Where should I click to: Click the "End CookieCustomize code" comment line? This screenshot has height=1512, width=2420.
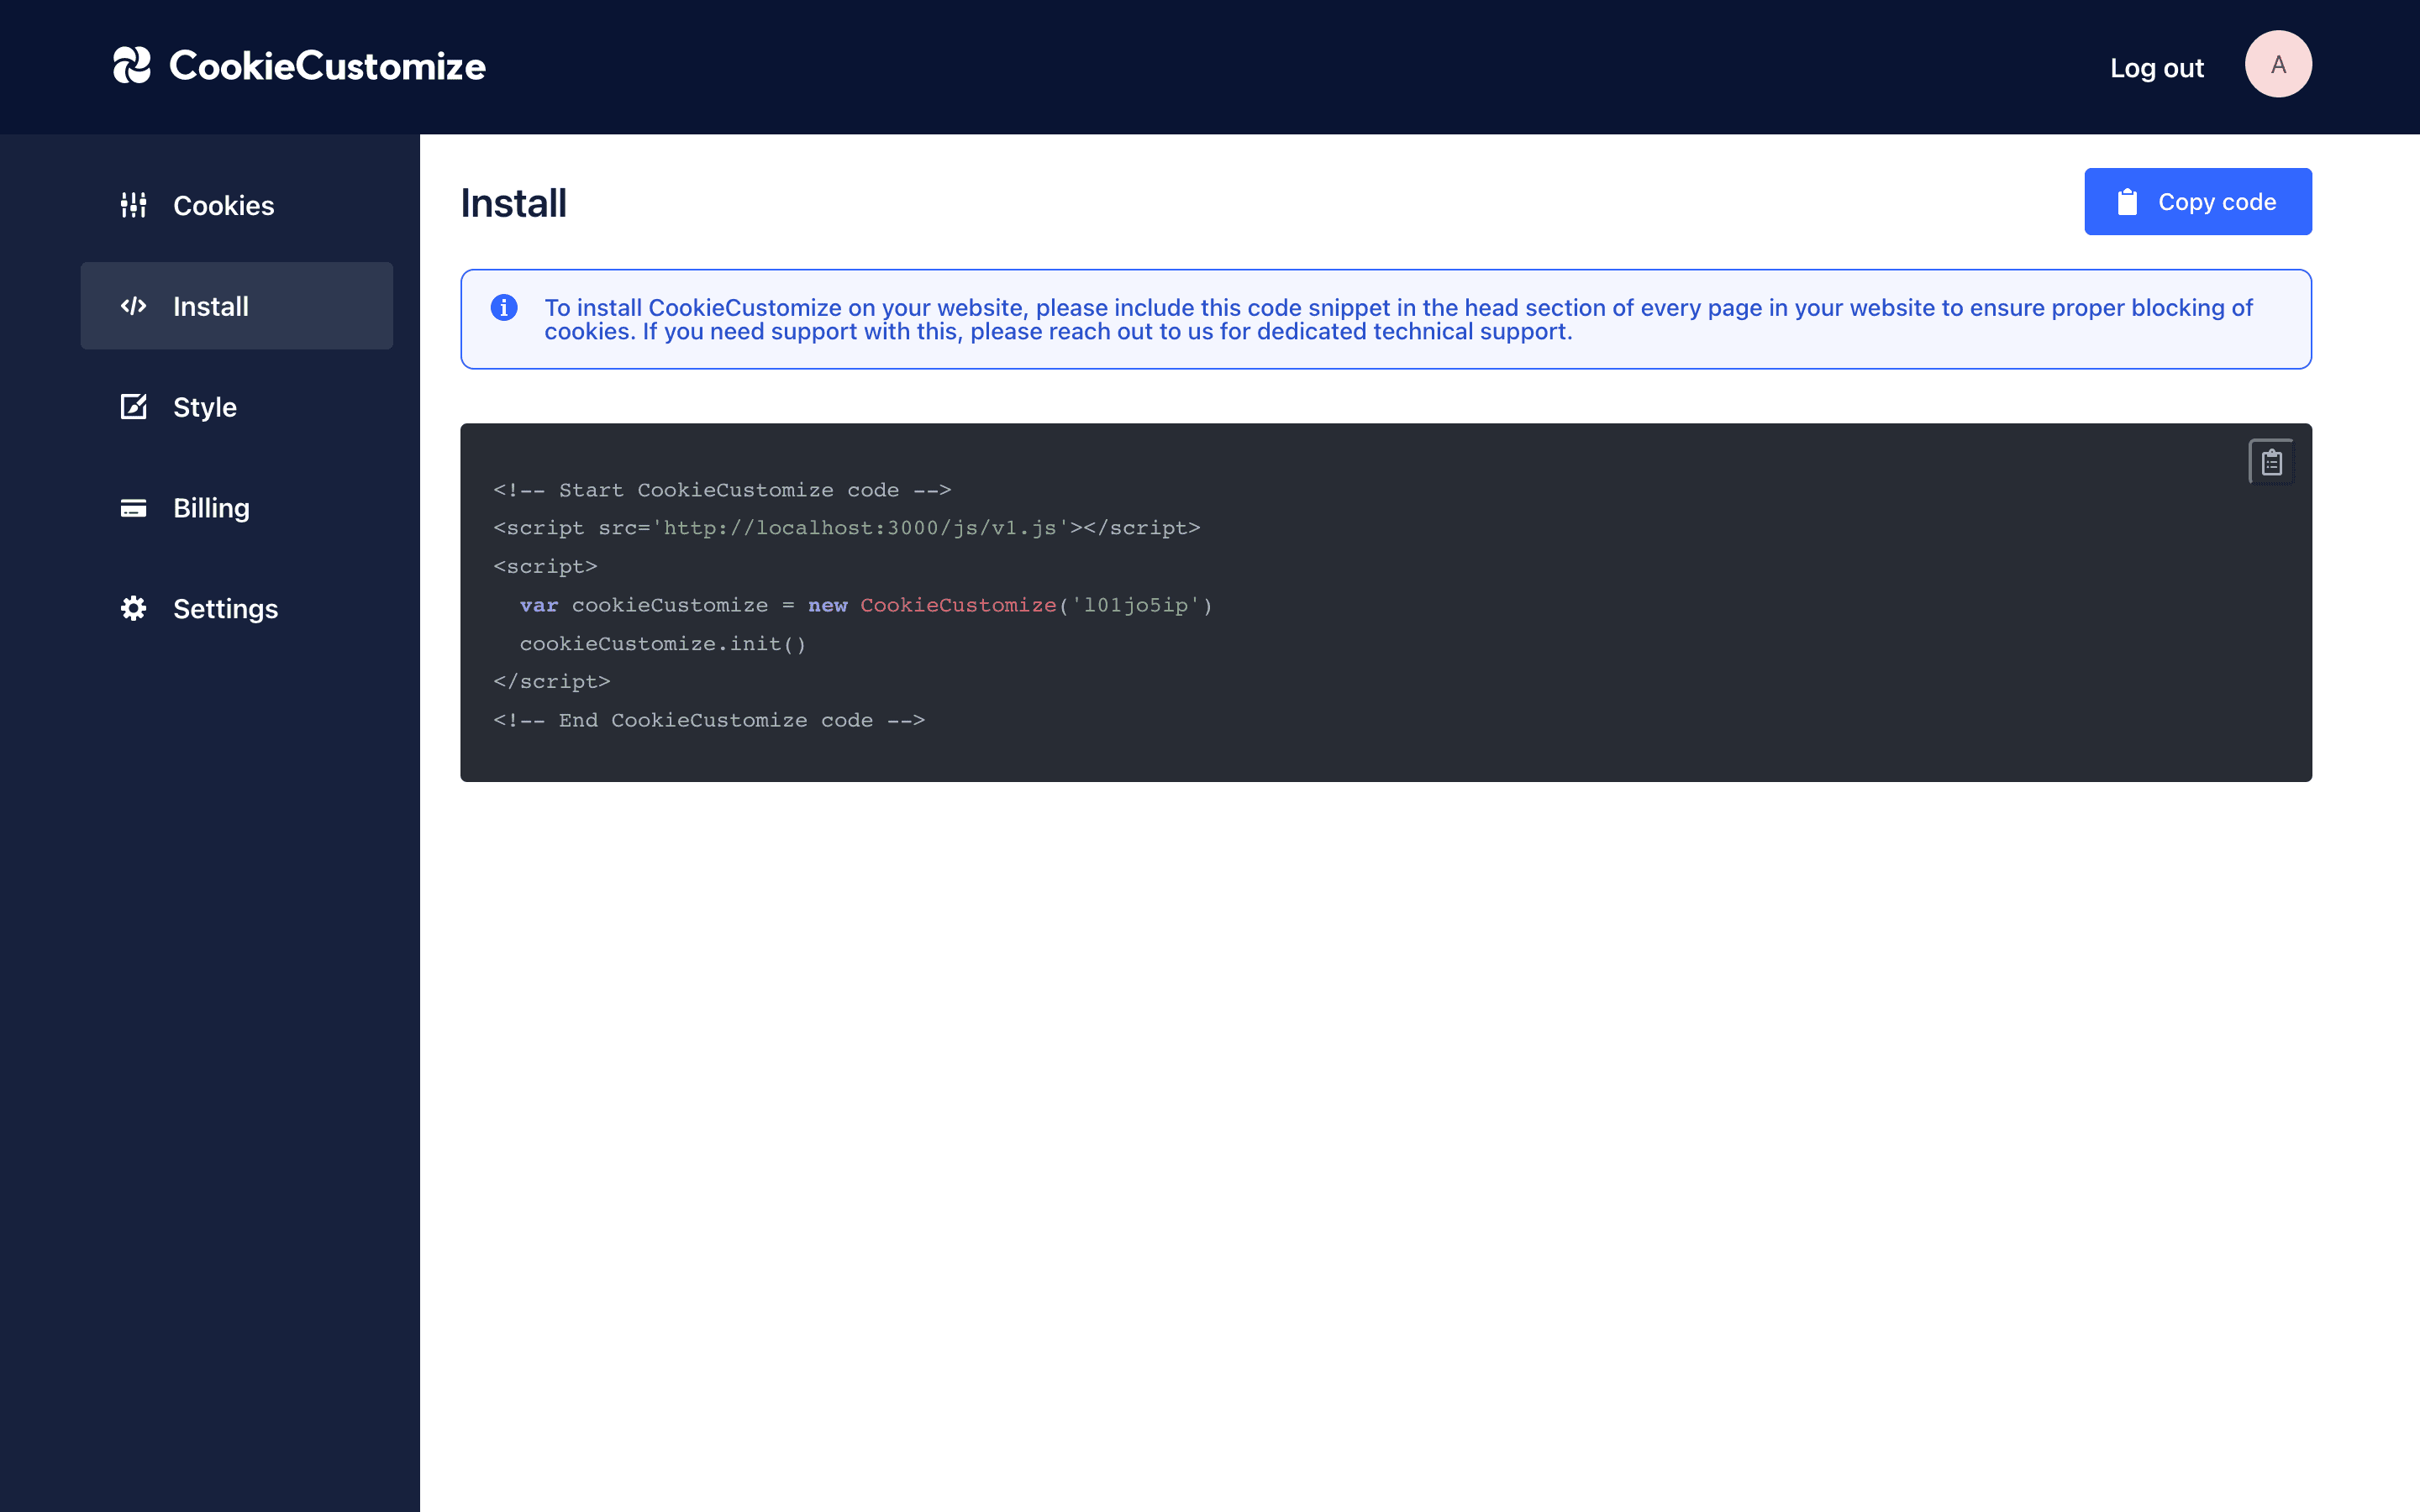(x=709, y=720)
